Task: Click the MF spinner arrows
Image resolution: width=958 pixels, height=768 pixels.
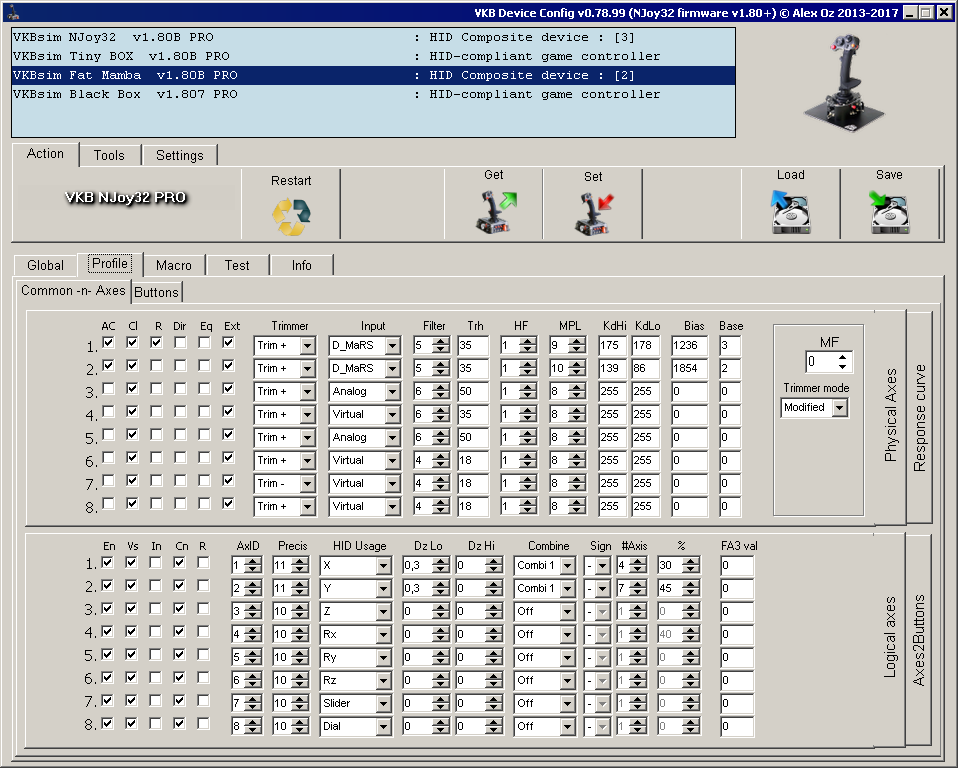Action: [x=843, y=362]
